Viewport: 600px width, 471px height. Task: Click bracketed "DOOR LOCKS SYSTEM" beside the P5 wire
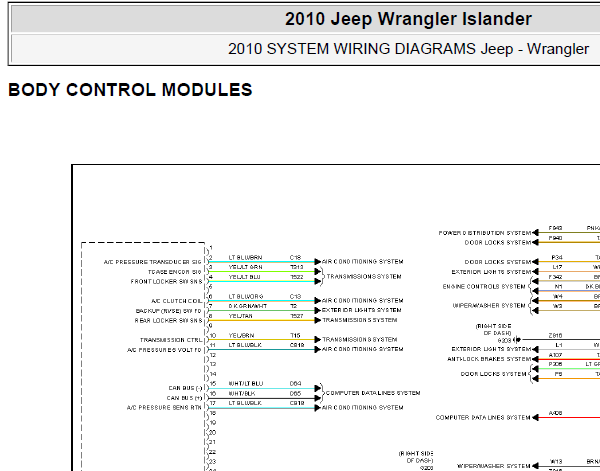(494, 374)
